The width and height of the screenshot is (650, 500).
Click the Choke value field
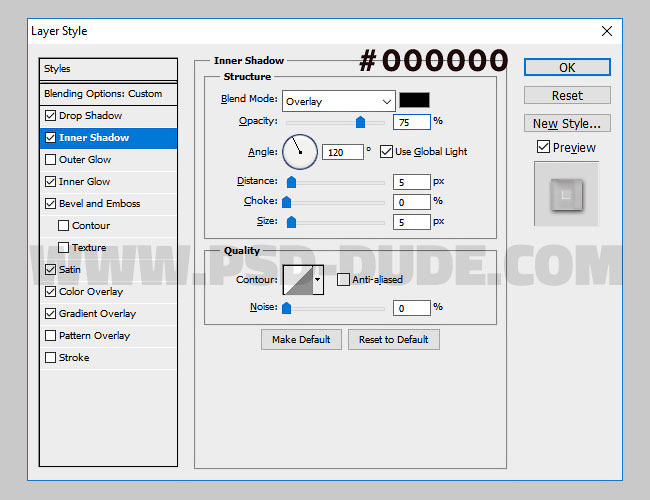tap(412, 202)
